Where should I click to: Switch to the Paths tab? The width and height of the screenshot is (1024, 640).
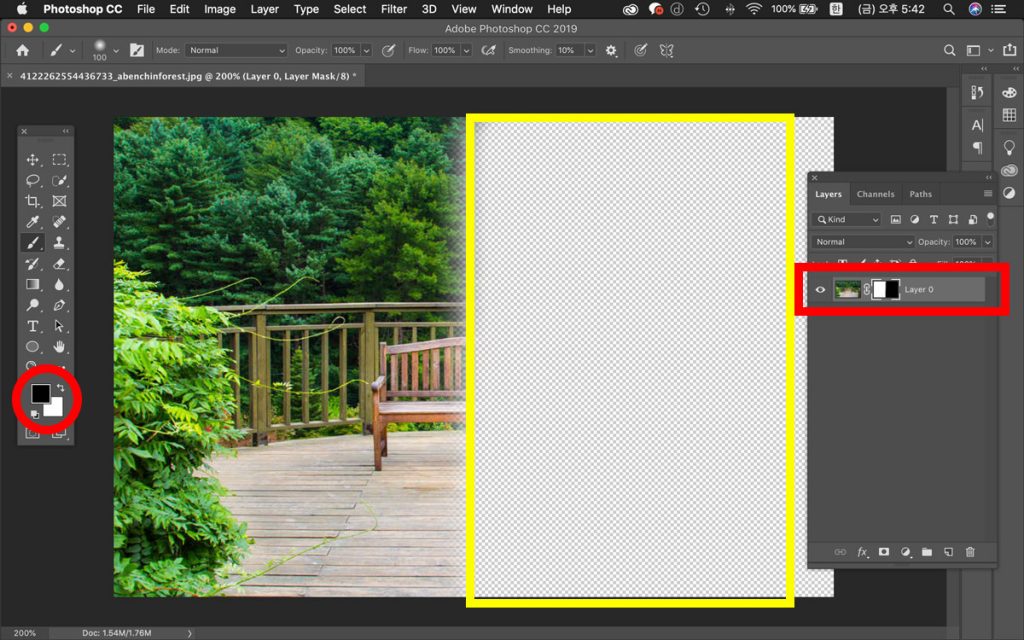tap(920, 194)
